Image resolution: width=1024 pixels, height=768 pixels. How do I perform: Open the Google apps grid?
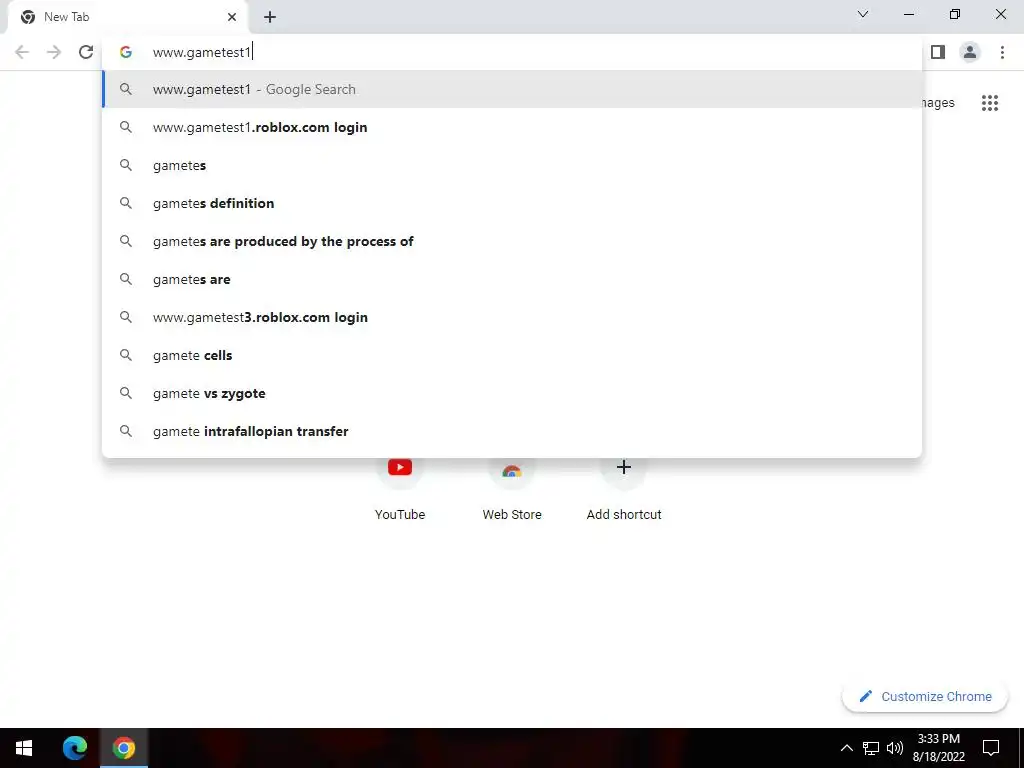[989, 103]
